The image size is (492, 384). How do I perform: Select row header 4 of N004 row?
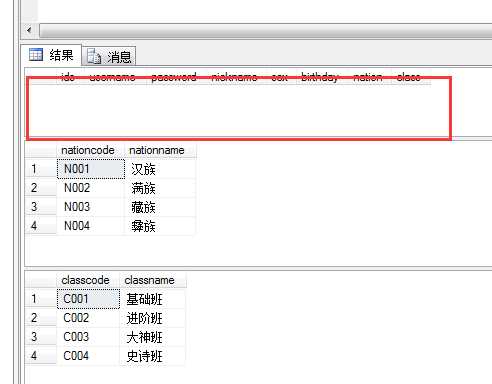click(x=41, y=226)
